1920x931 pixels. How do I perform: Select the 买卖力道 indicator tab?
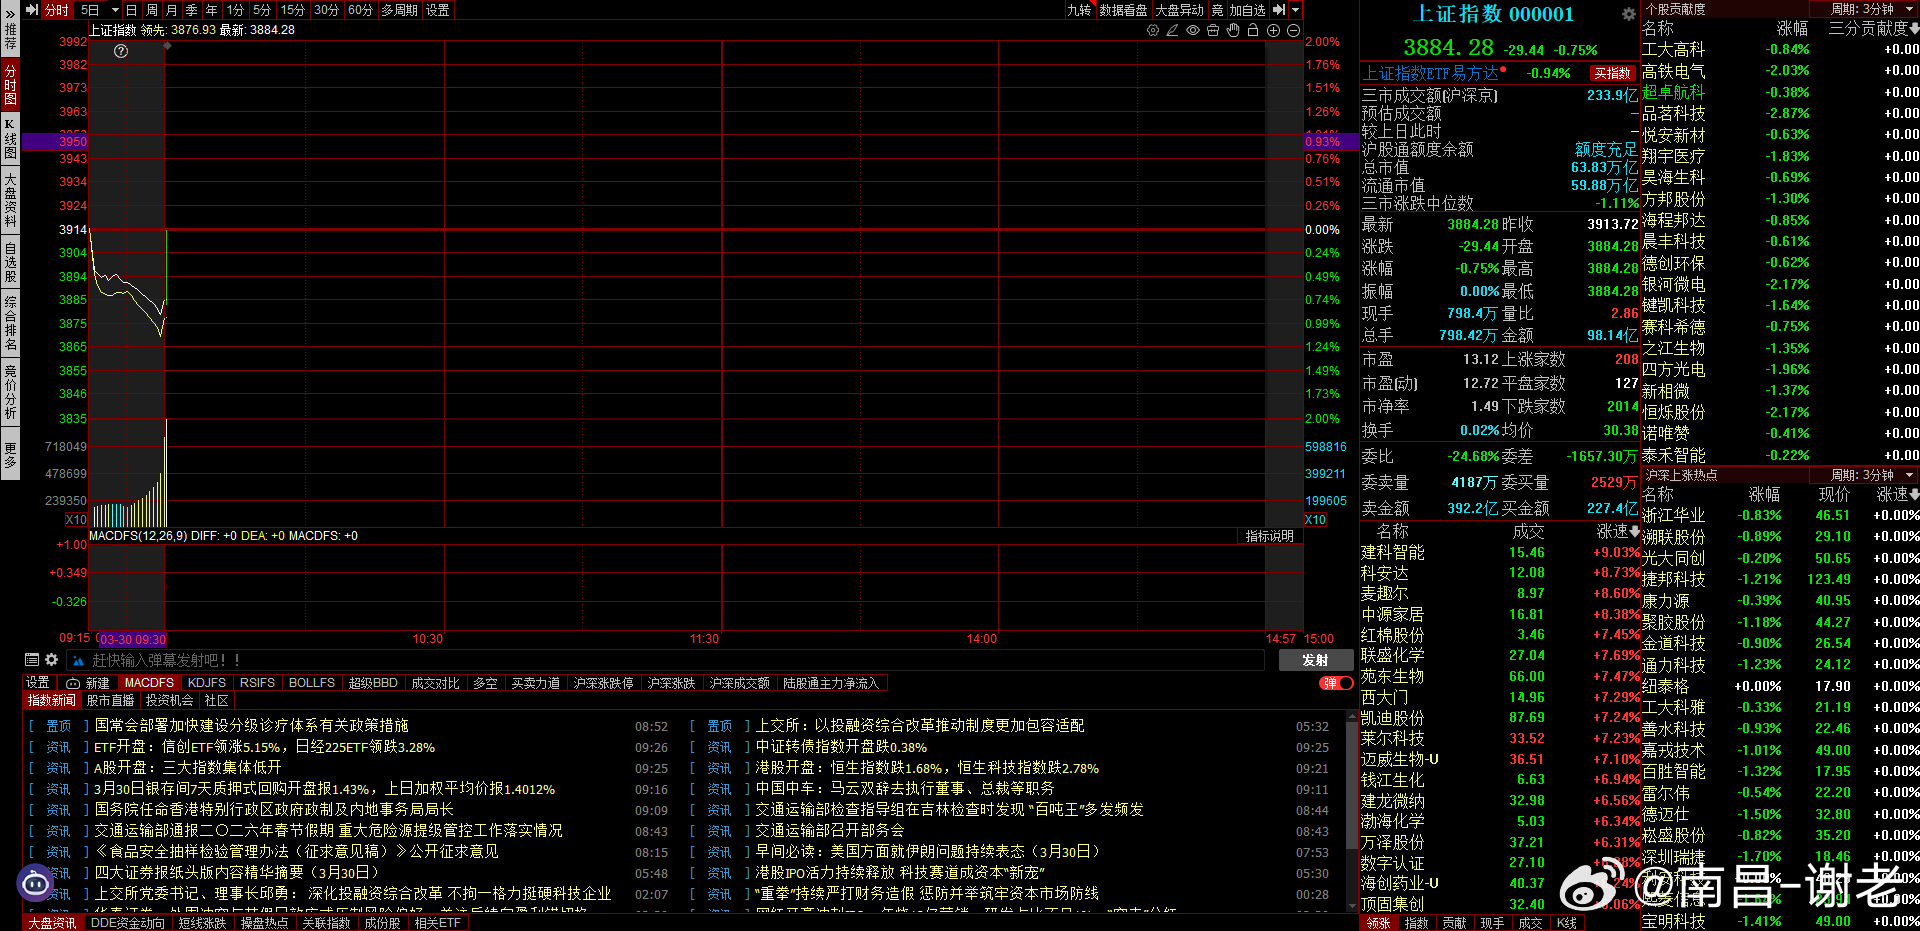(535, 683)
